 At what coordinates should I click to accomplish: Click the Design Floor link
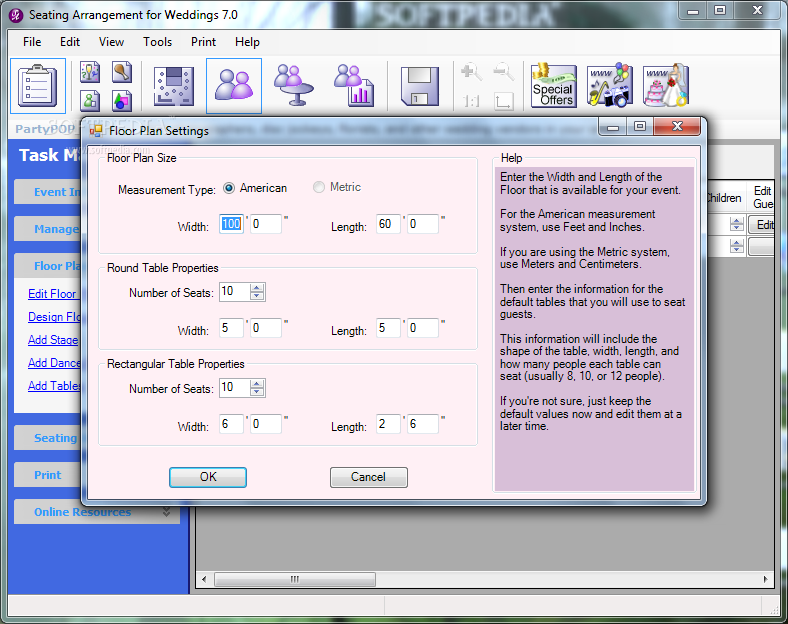54,317
